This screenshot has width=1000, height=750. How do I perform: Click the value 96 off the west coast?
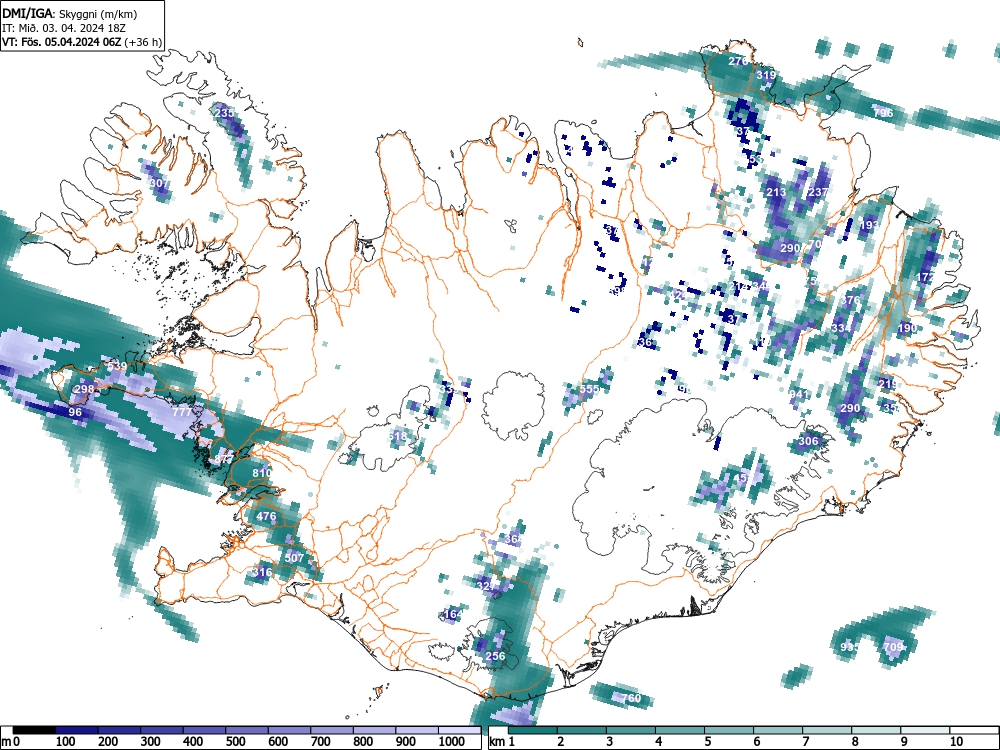pyautogui.click(x=75, y=413)
